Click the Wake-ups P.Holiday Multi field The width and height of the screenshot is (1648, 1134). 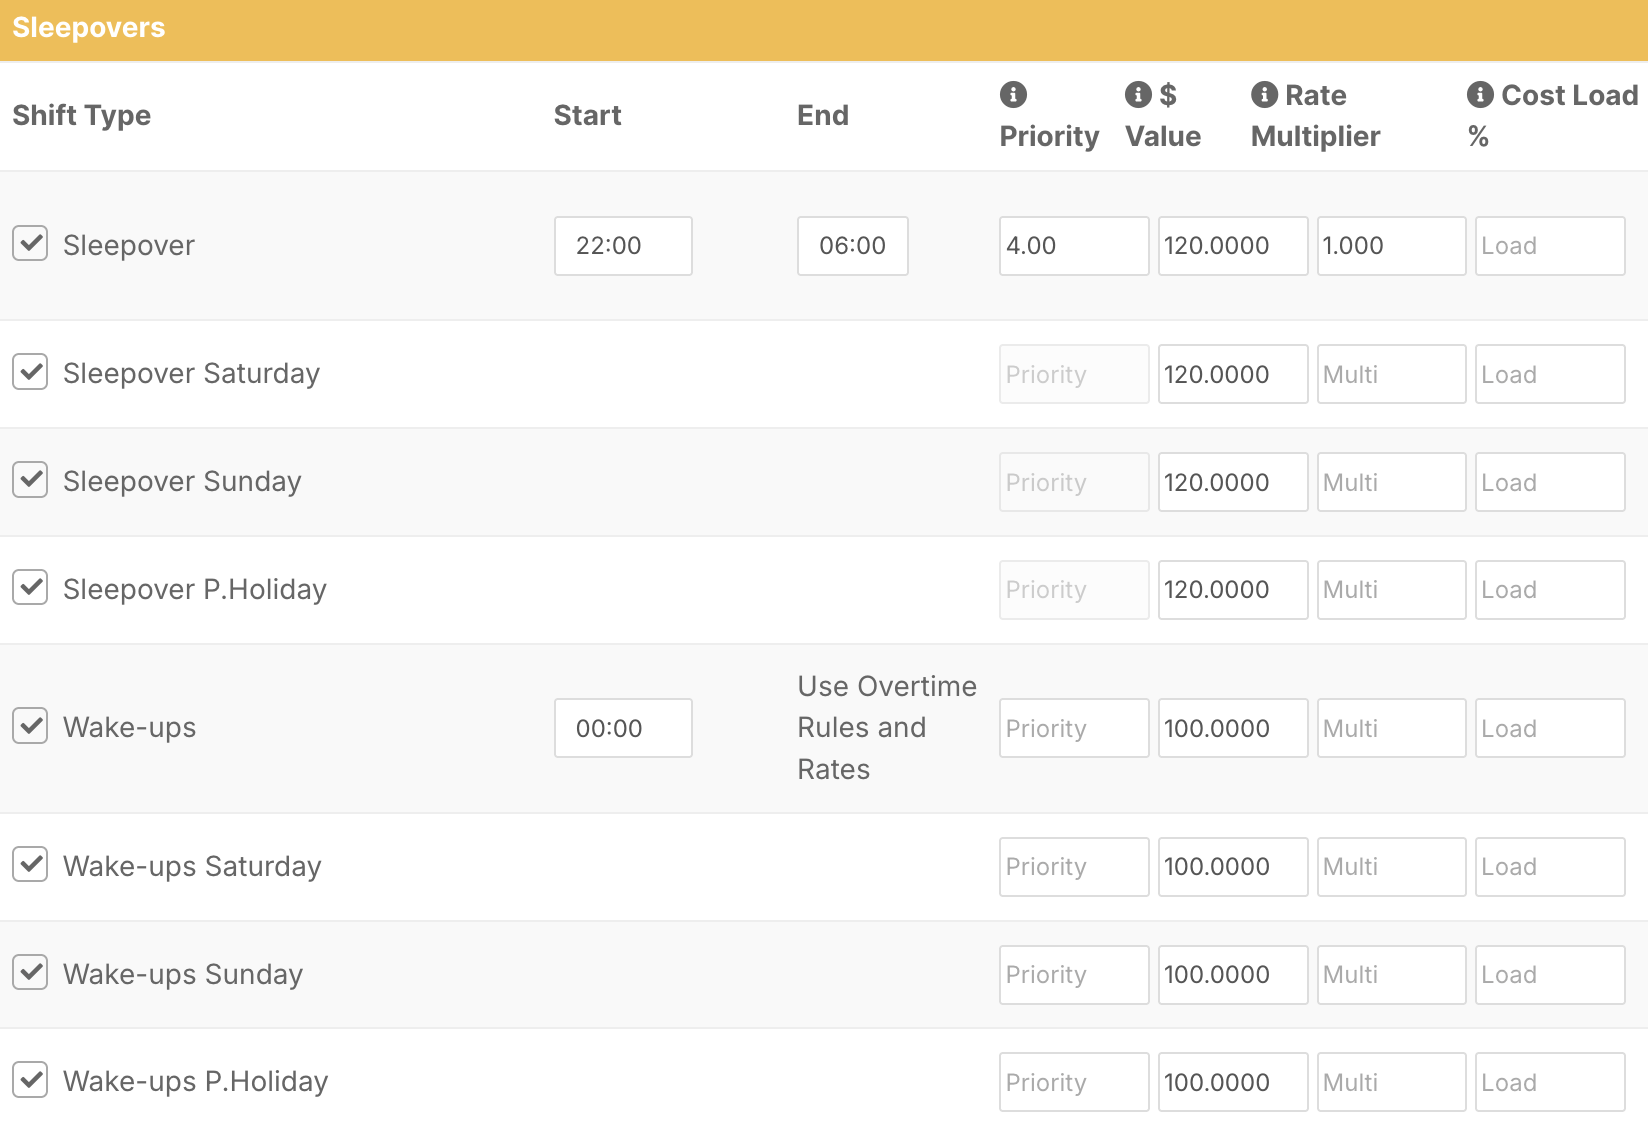click(1392, 1082)
